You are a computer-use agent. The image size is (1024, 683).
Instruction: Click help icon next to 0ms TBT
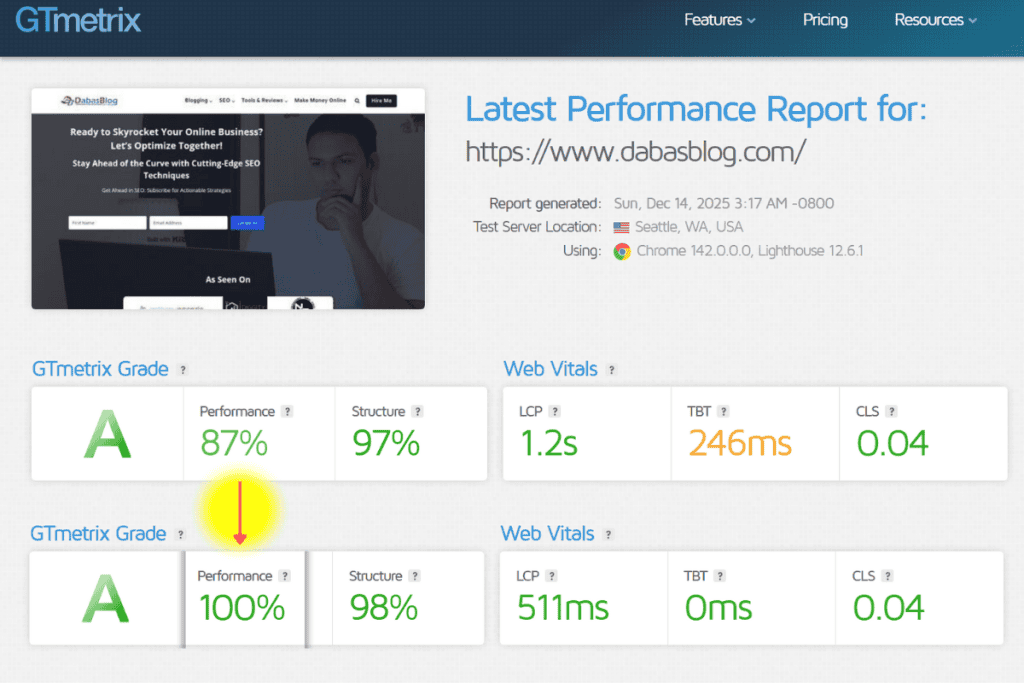coord(720,576)
